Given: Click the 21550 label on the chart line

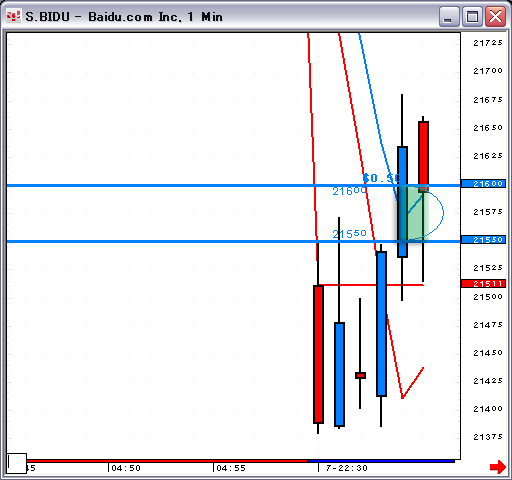Looking at the screenshot, I should point(349,234).
